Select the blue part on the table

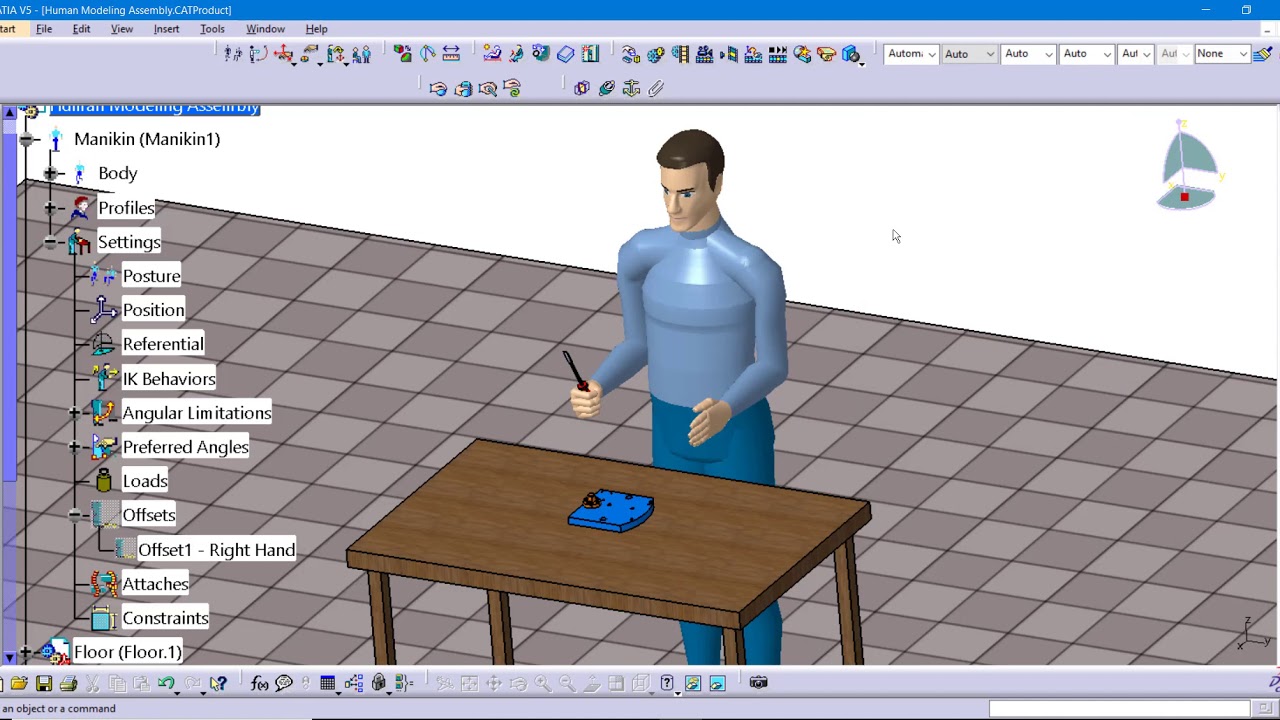coord(611,510)
